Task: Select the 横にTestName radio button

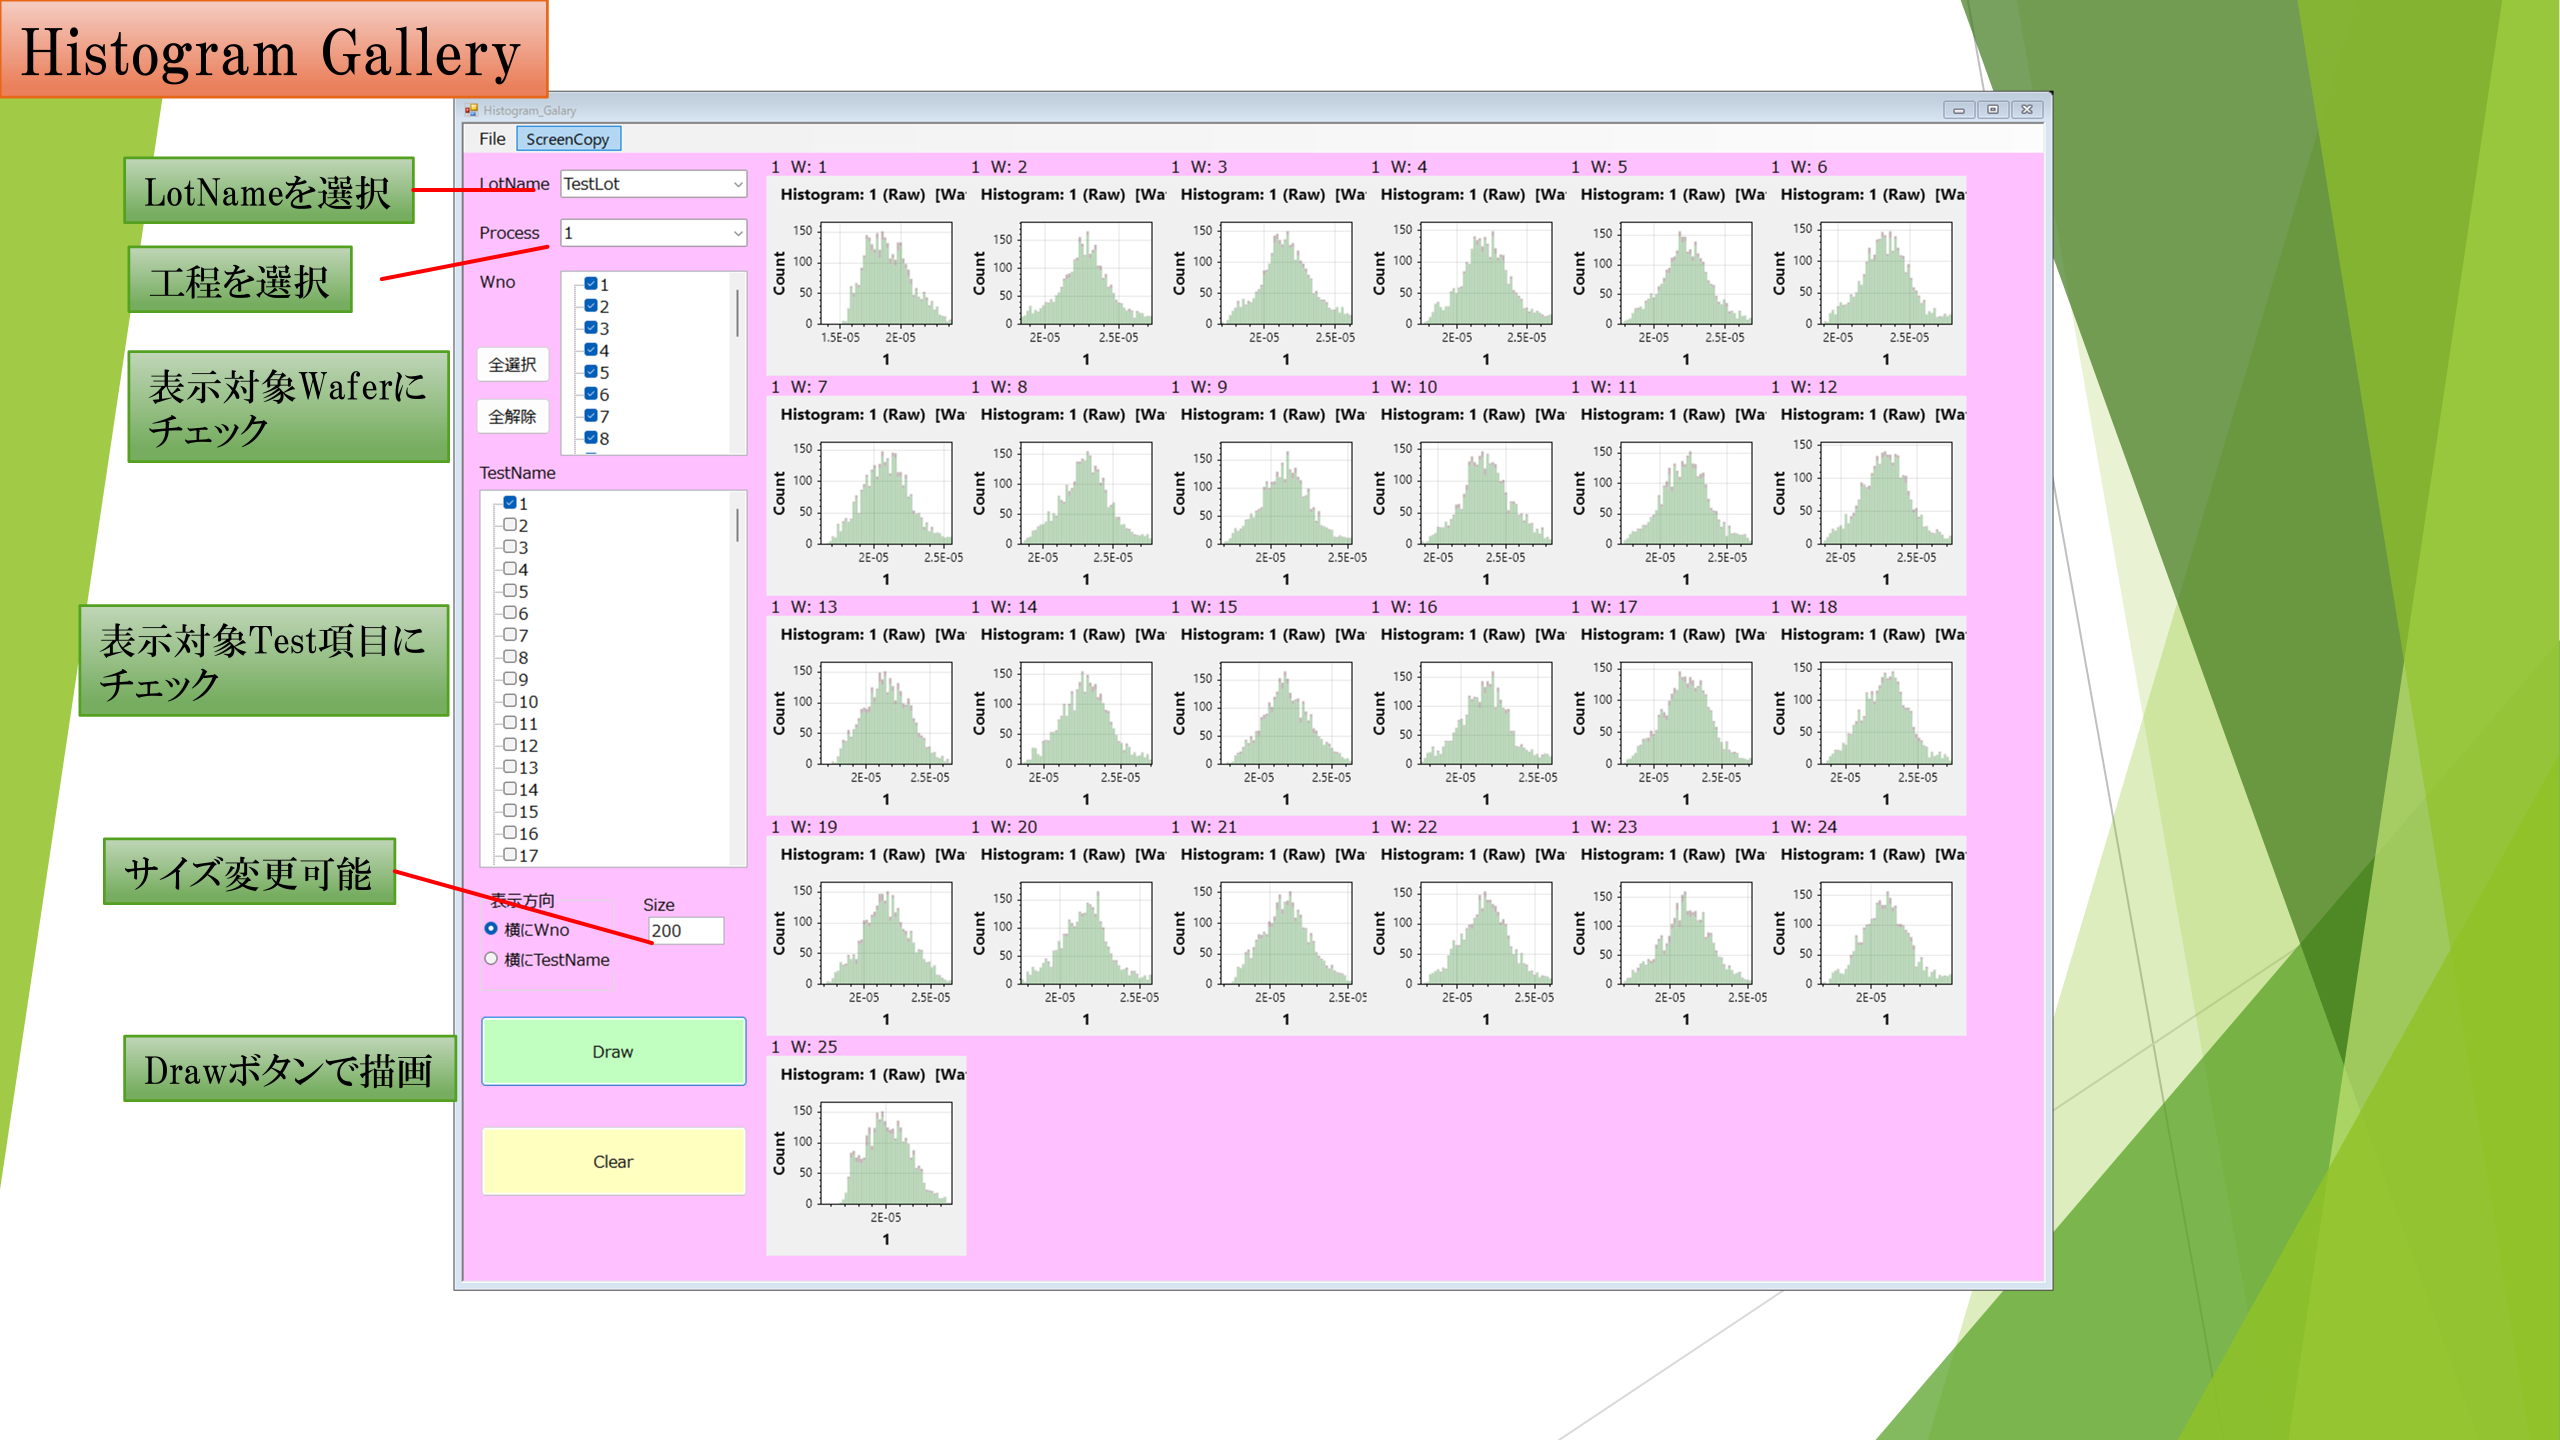Action: [491, 959]
